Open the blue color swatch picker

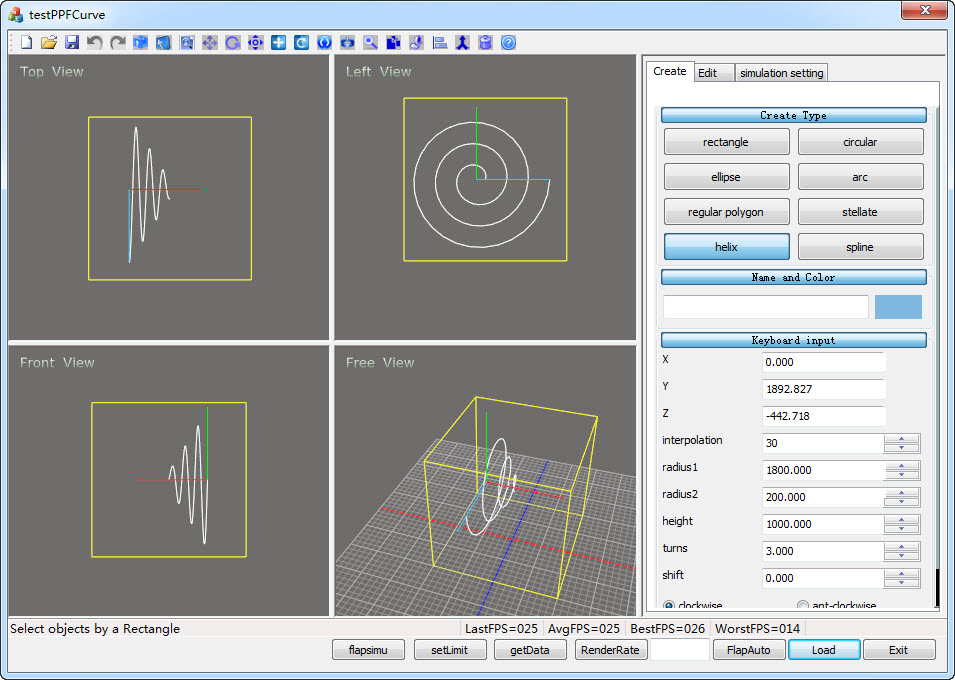click(x=898, y=307)
